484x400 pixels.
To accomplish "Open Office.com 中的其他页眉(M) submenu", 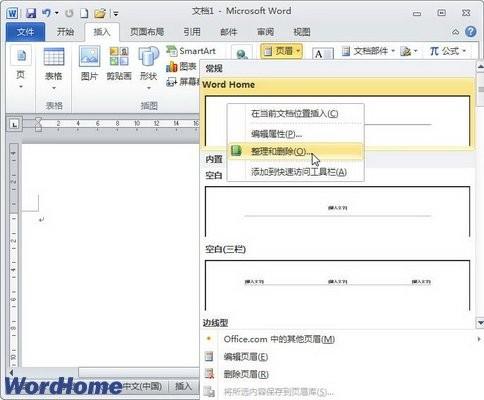I will [x=341, y=339].
